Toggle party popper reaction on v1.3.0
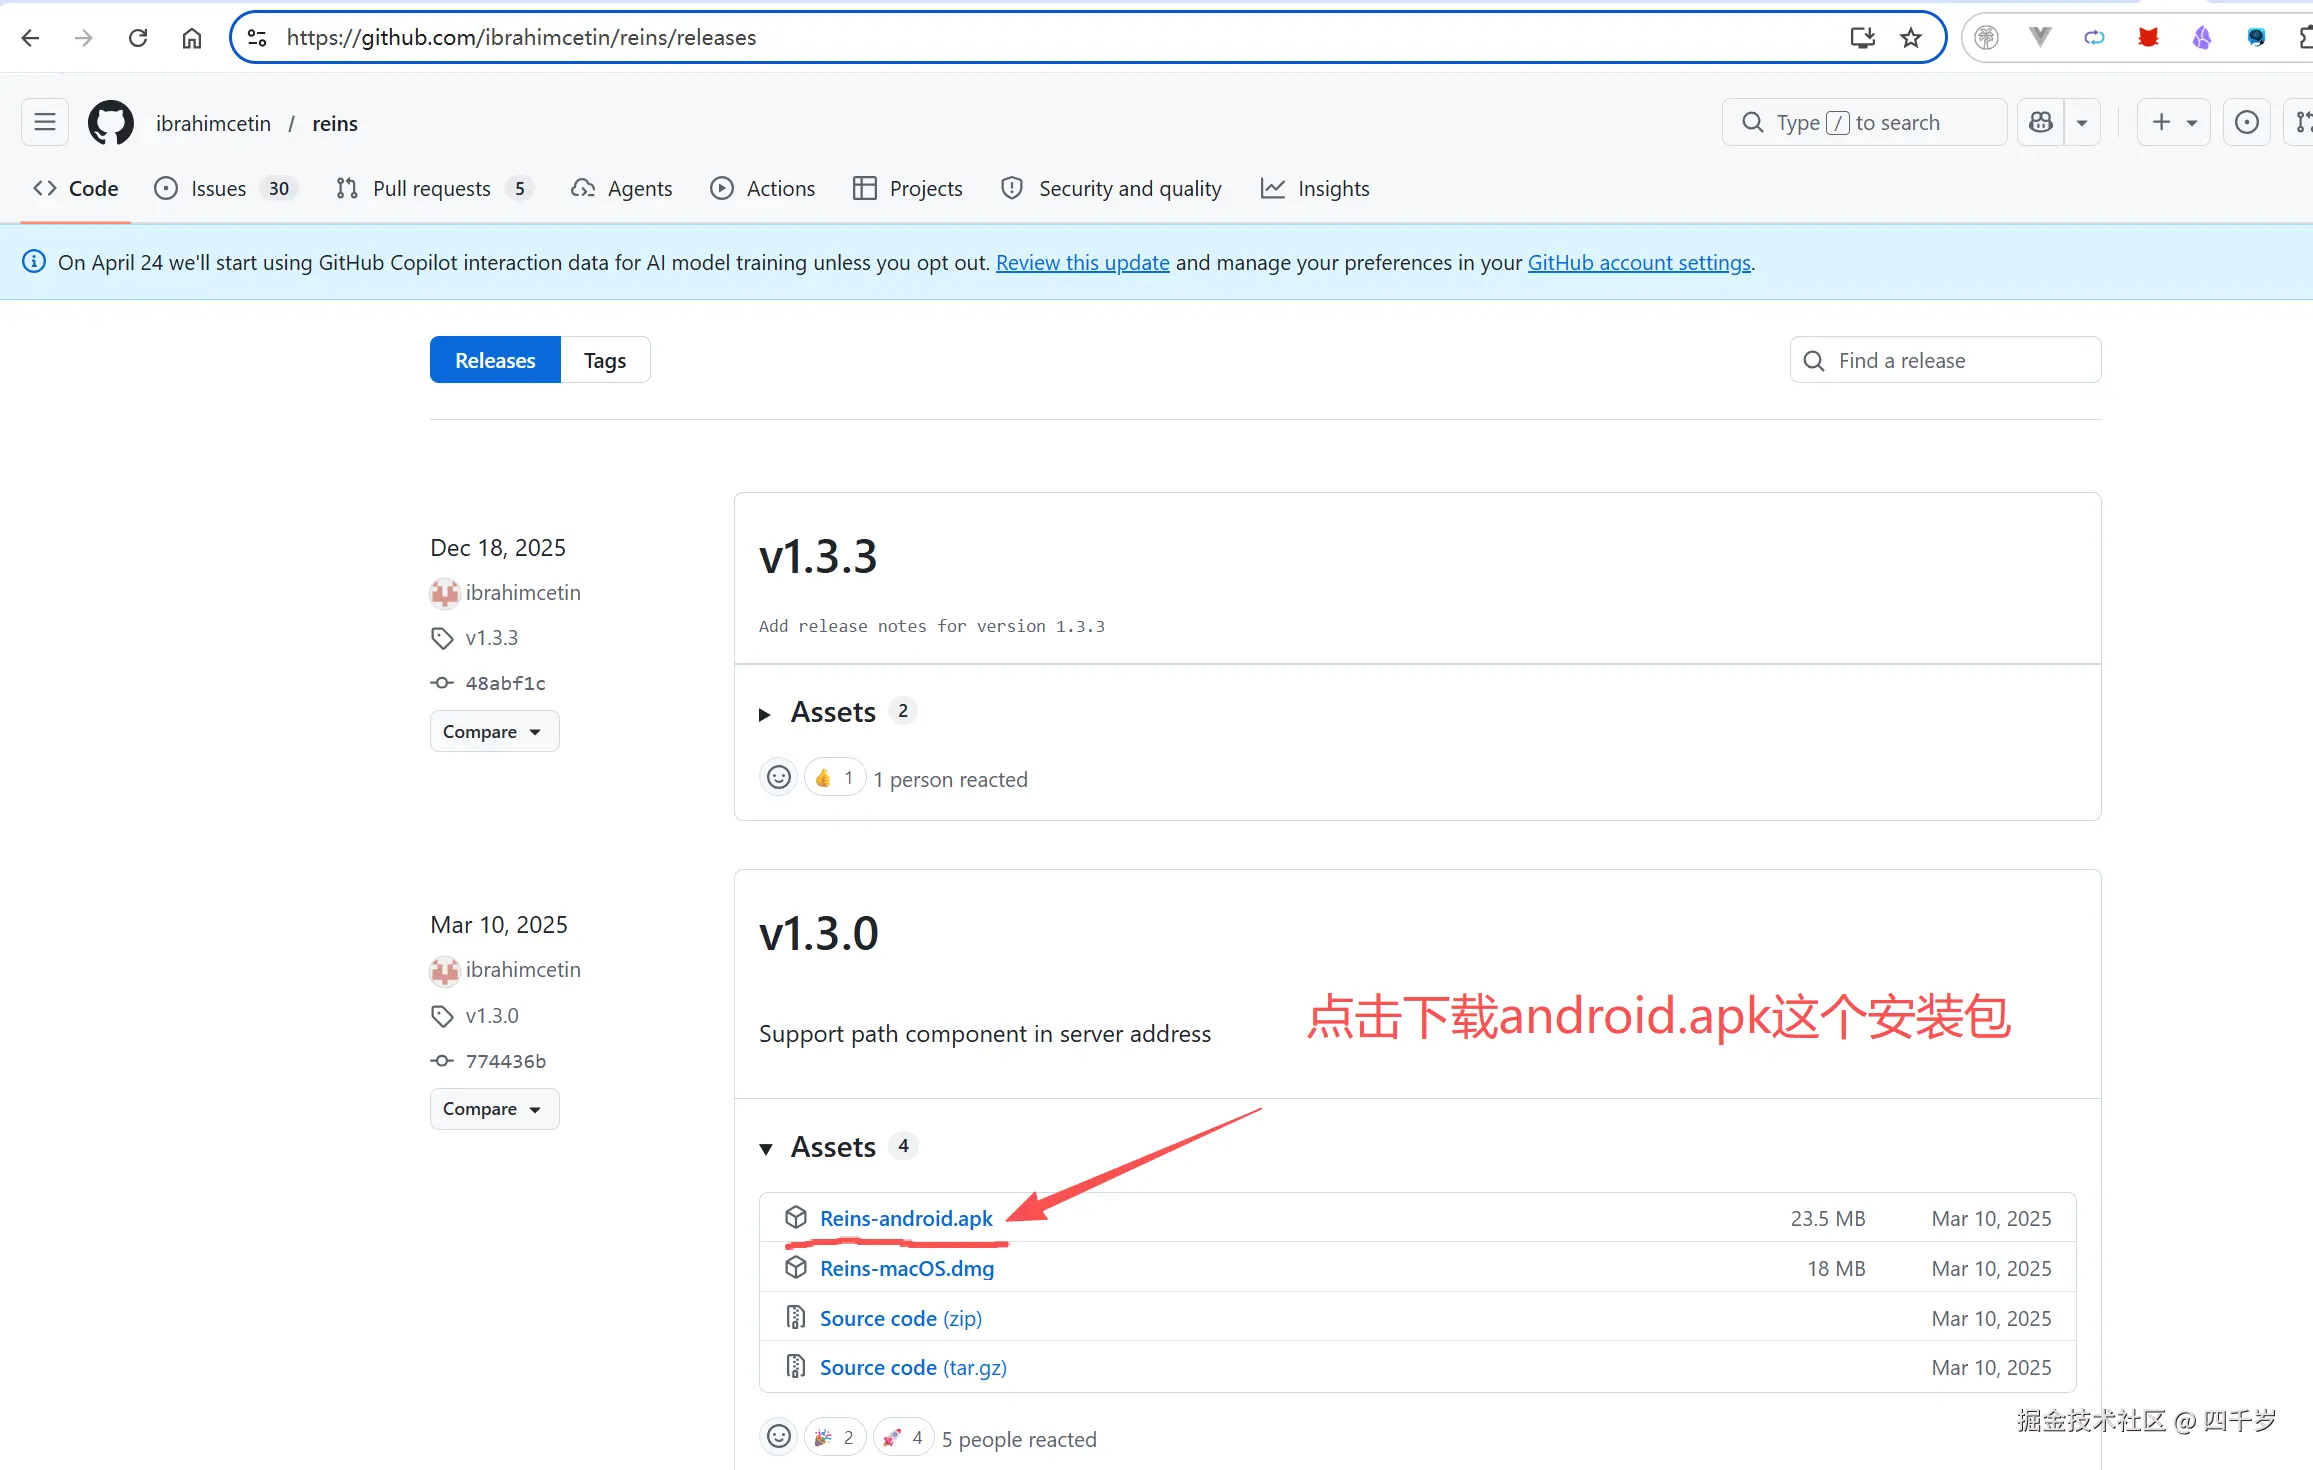The height and width of the screenshot is (1470, 2313). 834,1437
